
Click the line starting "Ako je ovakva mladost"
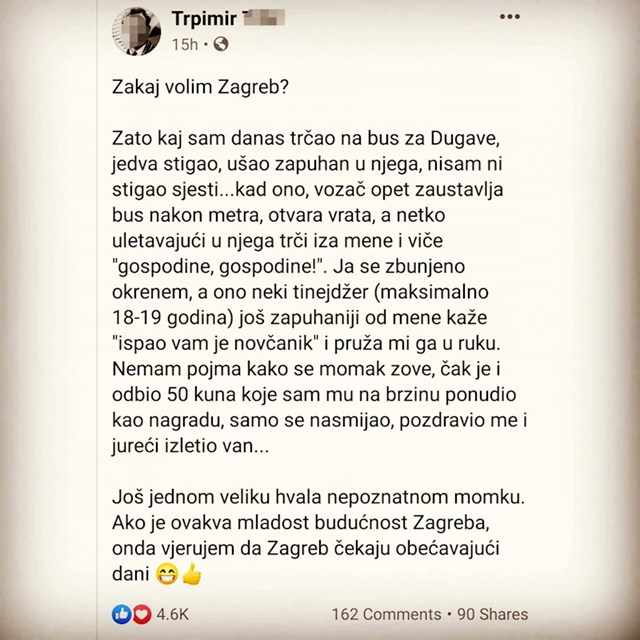point(301,523)
